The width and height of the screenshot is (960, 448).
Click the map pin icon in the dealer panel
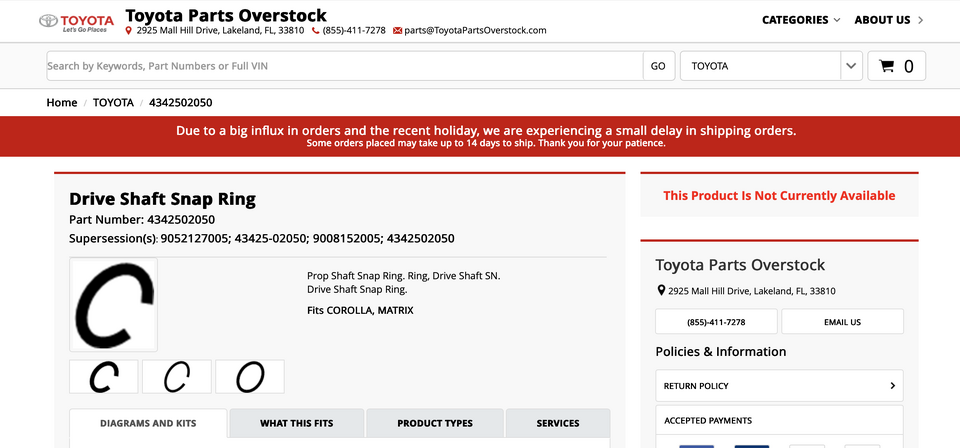pyautogui.click(x=661, y=291)
